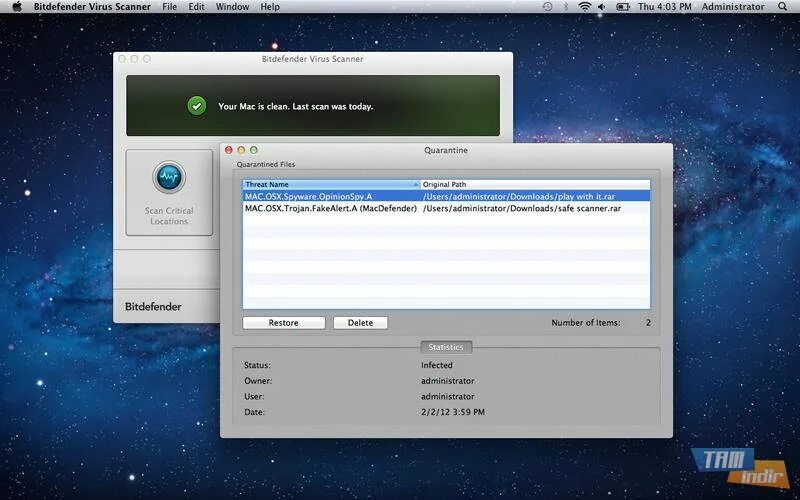
Task: Open Spotlight search magnifier
Action: [783, 7]
